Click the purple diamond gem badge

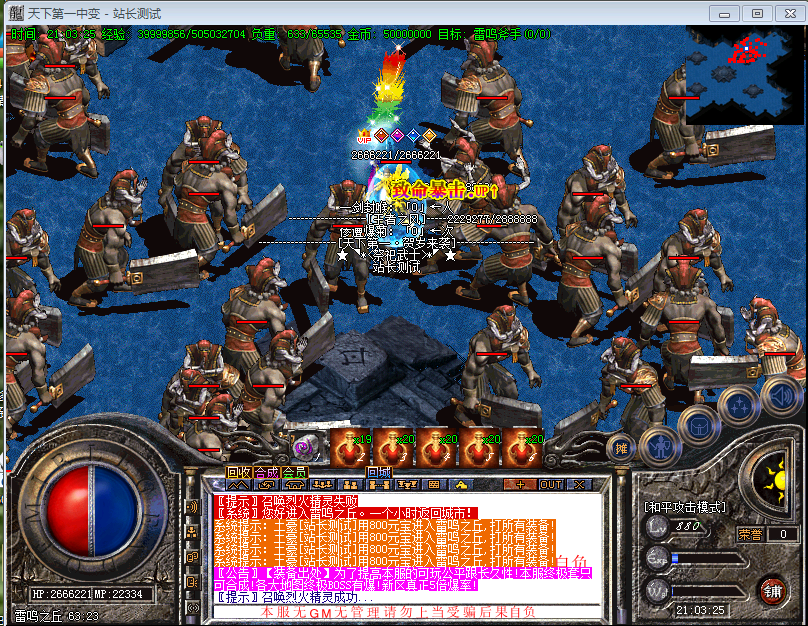(x=397, y=136)
